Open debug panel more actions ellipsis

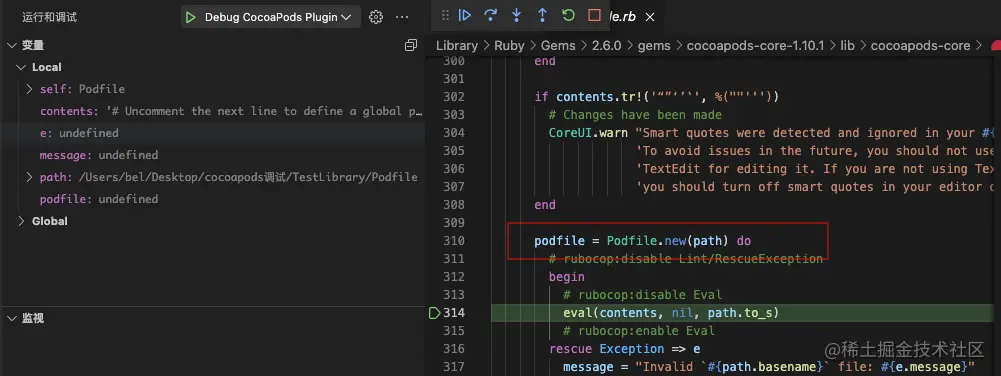point(402,17)
